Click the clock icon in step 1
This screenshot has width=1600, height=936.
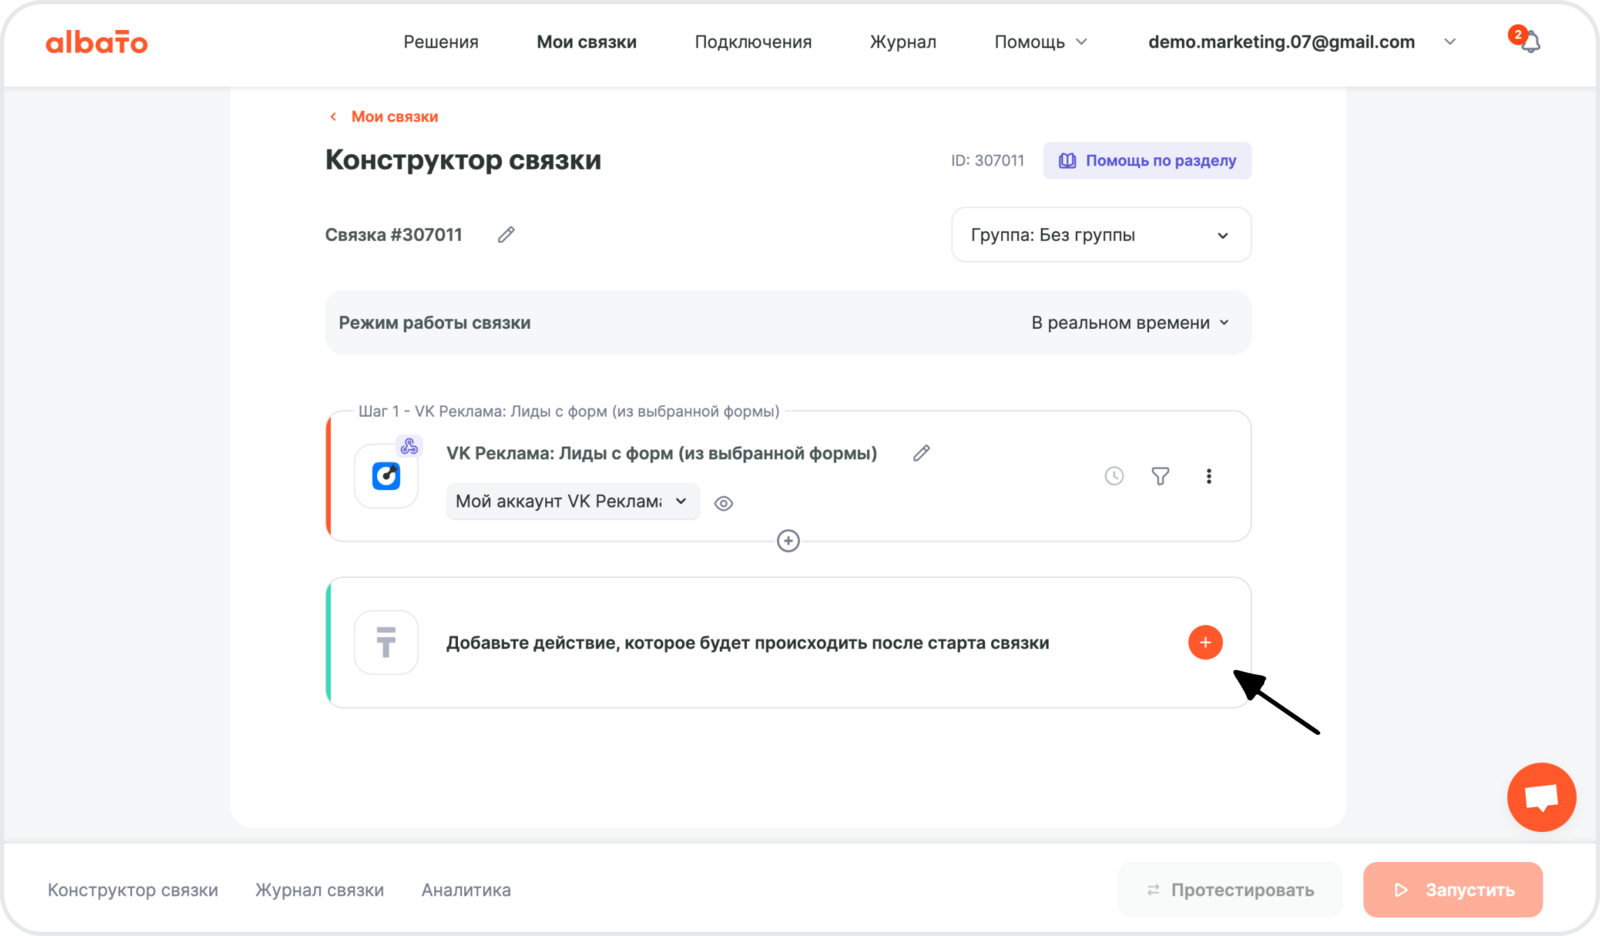coord(1114,476)
